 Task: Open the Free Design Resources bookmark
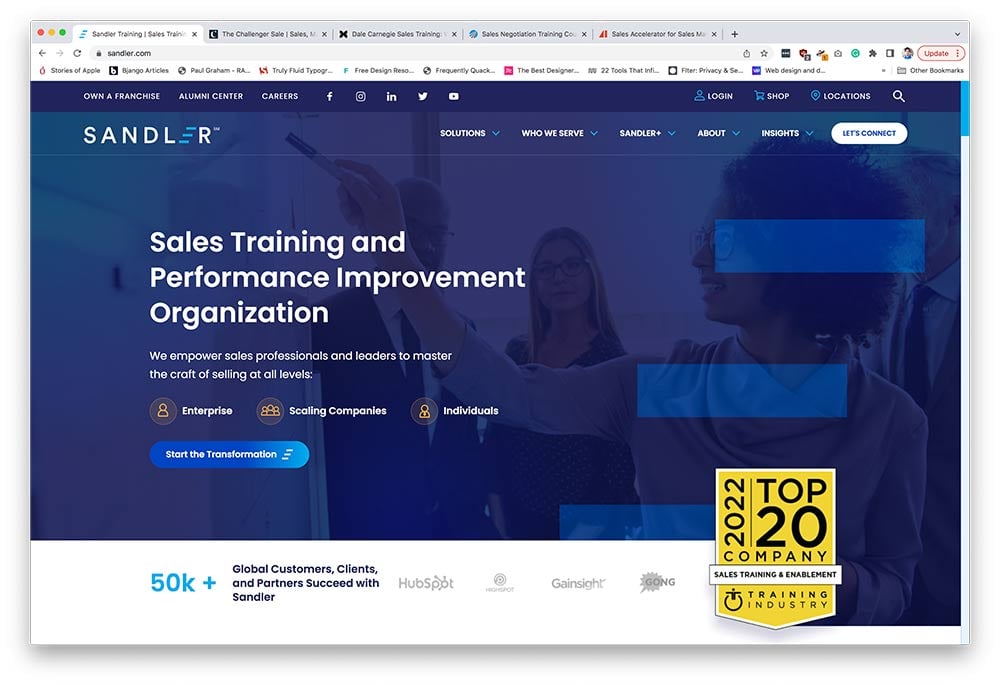[378, 70]
